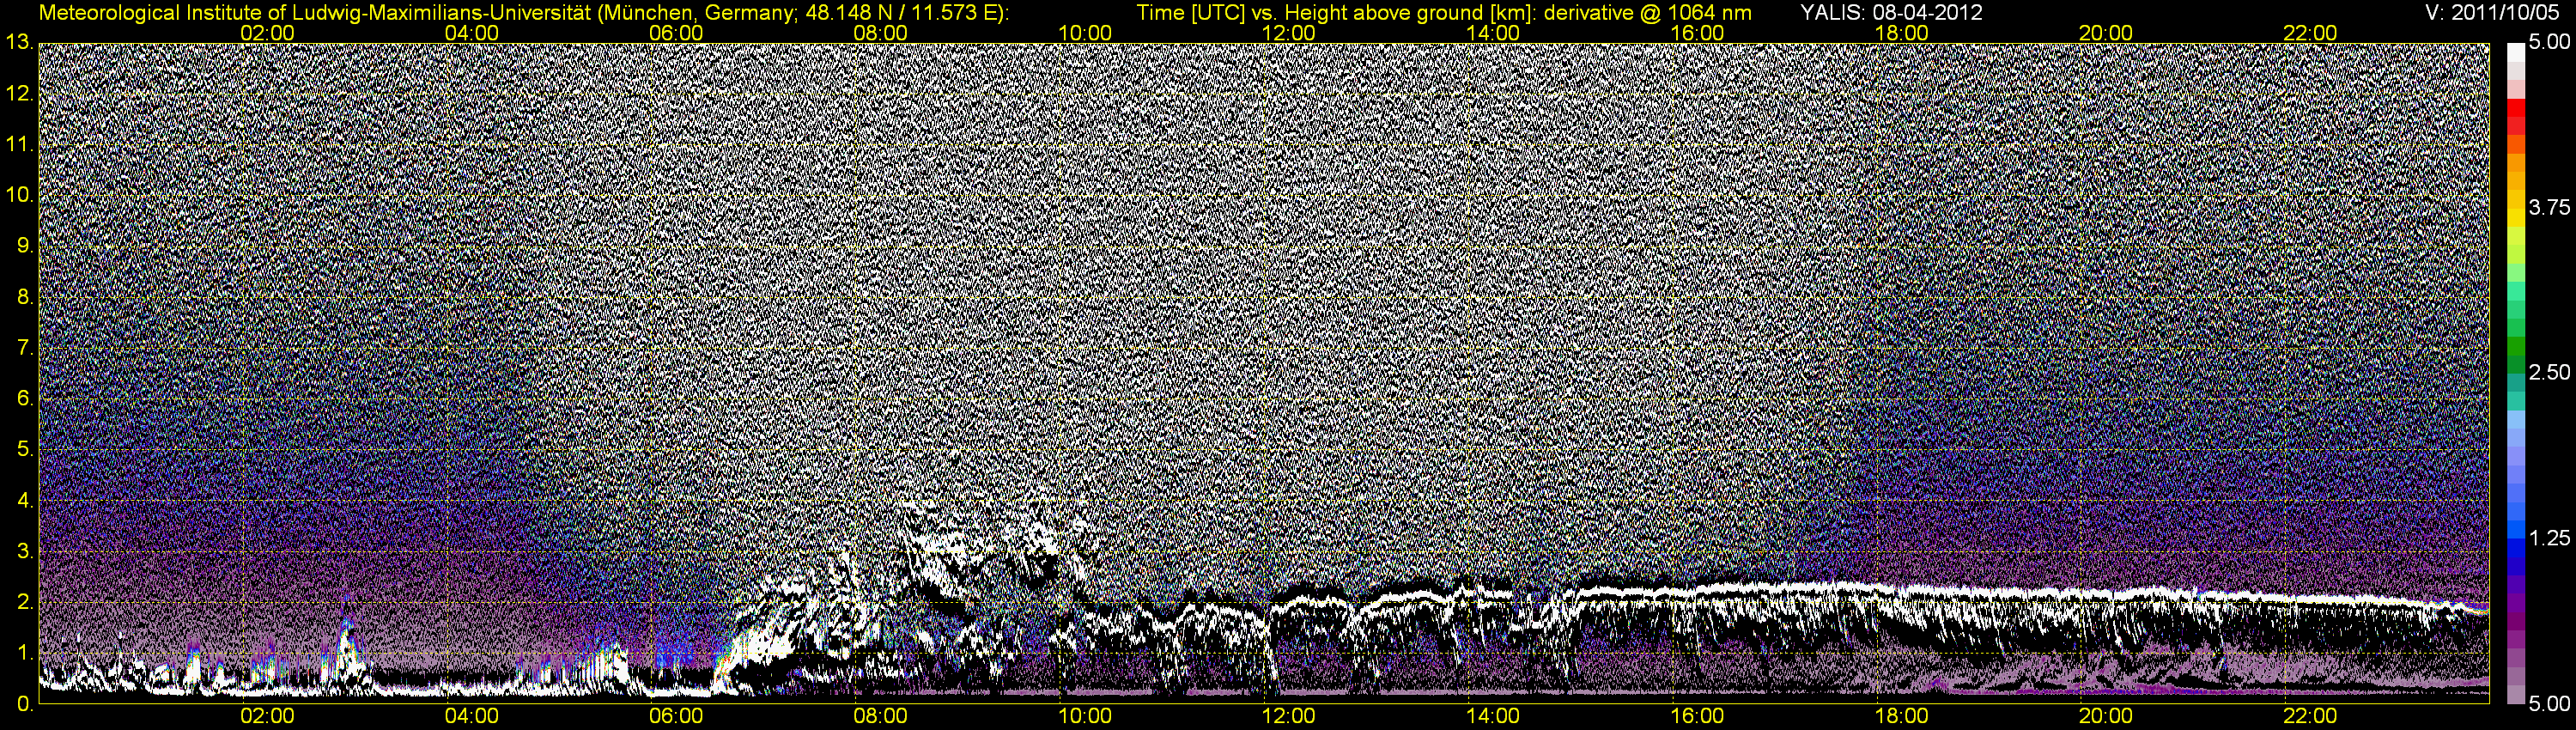Viewport: 2576px width, 730px height.
Task: Click height axis label 11
Action: click(x=19, y=145)
